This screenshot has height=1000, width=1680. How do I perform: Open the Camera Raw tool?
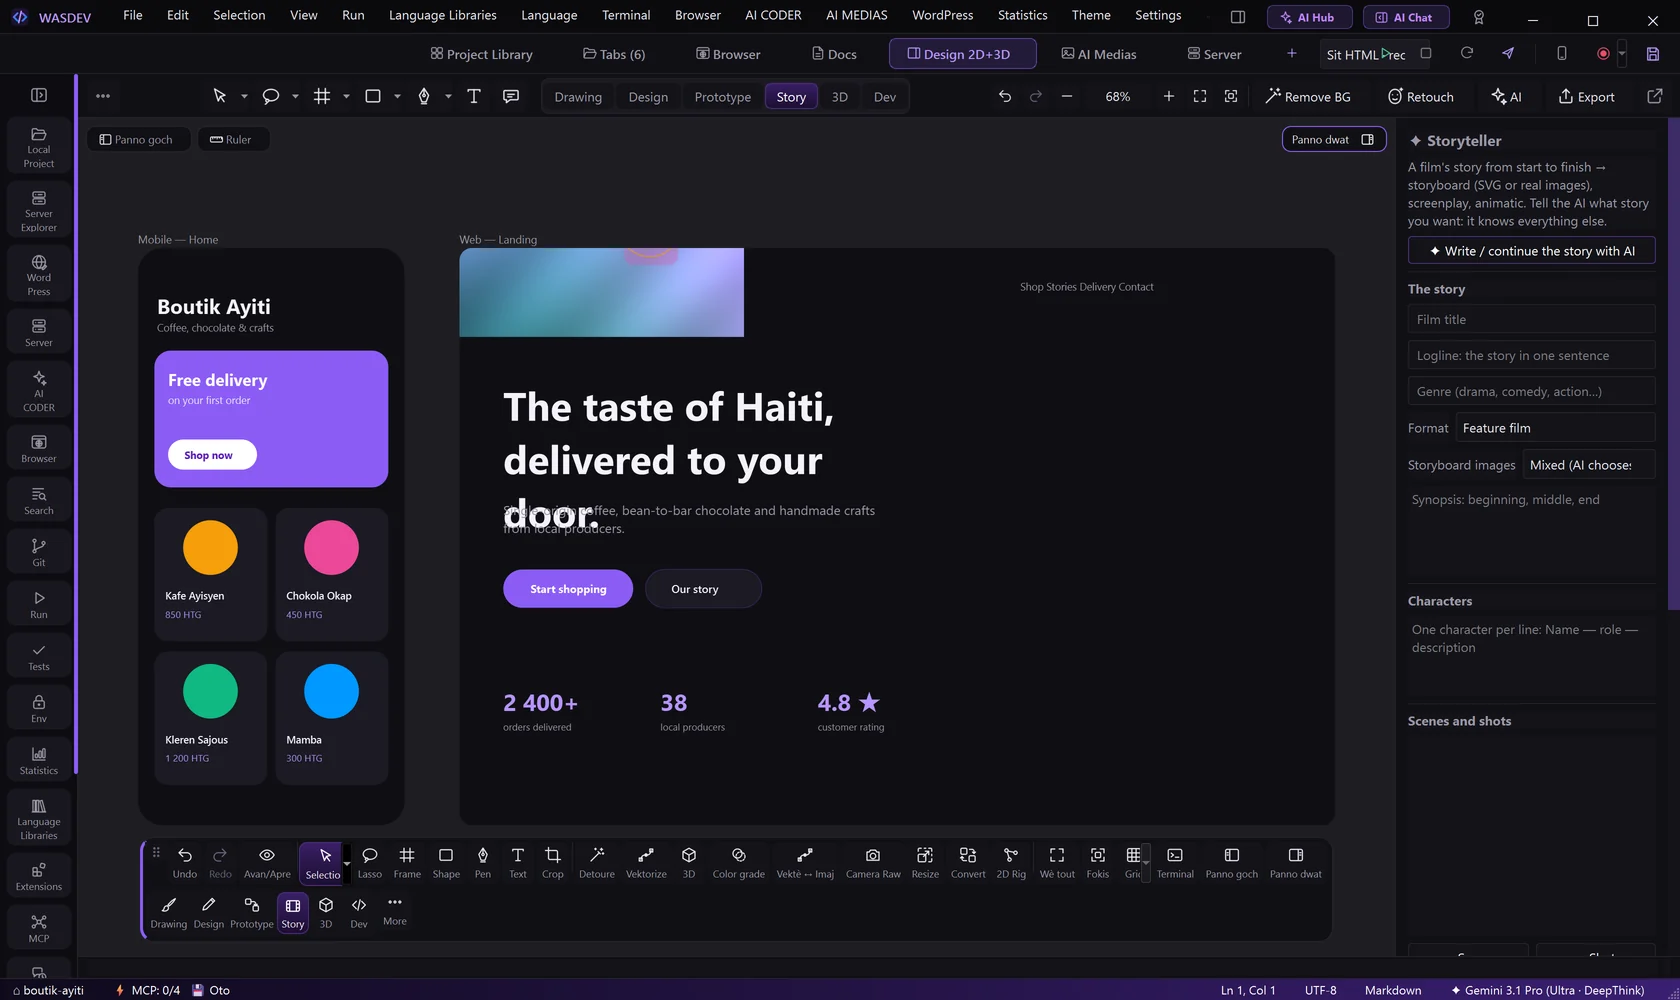[x=873, y=862]
